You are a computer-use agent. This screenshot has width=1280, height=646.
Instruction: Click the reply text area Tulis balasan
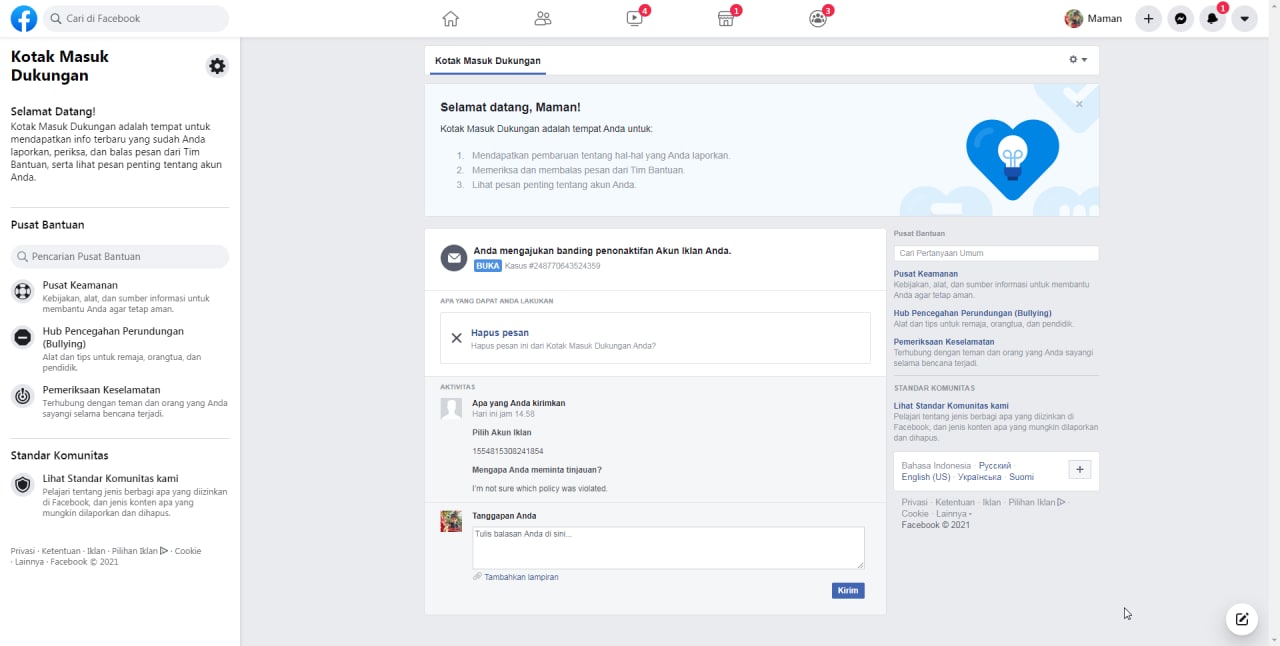(668, 548)
